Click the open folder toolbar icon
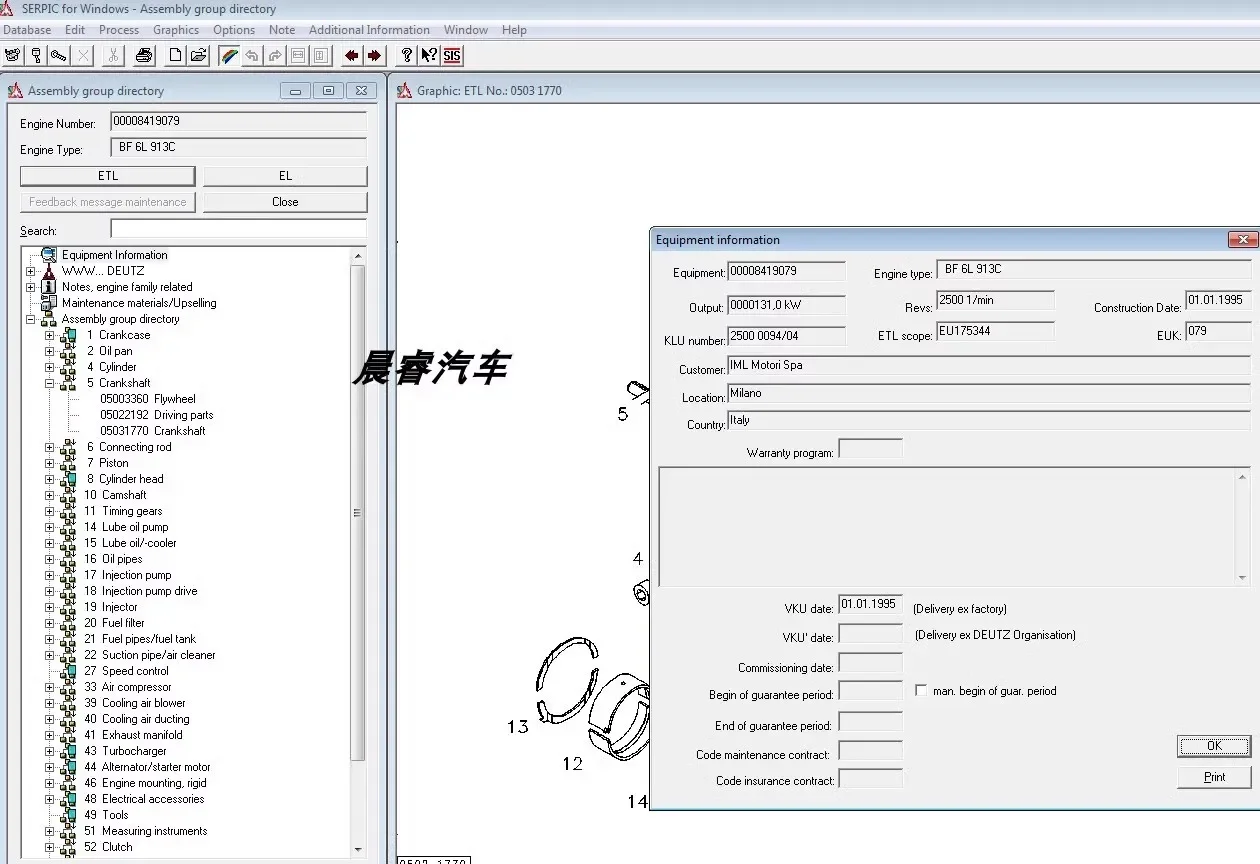The height and width of the screenshot is (864, 1260). 199,56
